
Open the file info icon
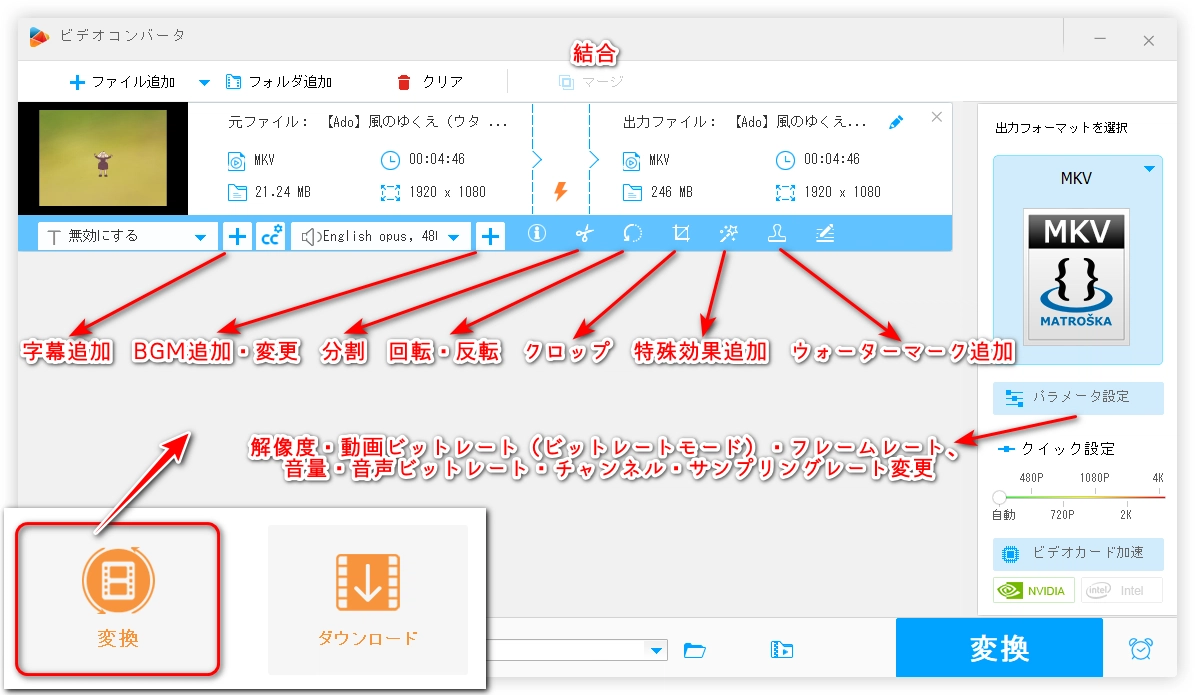click(537, 234)
